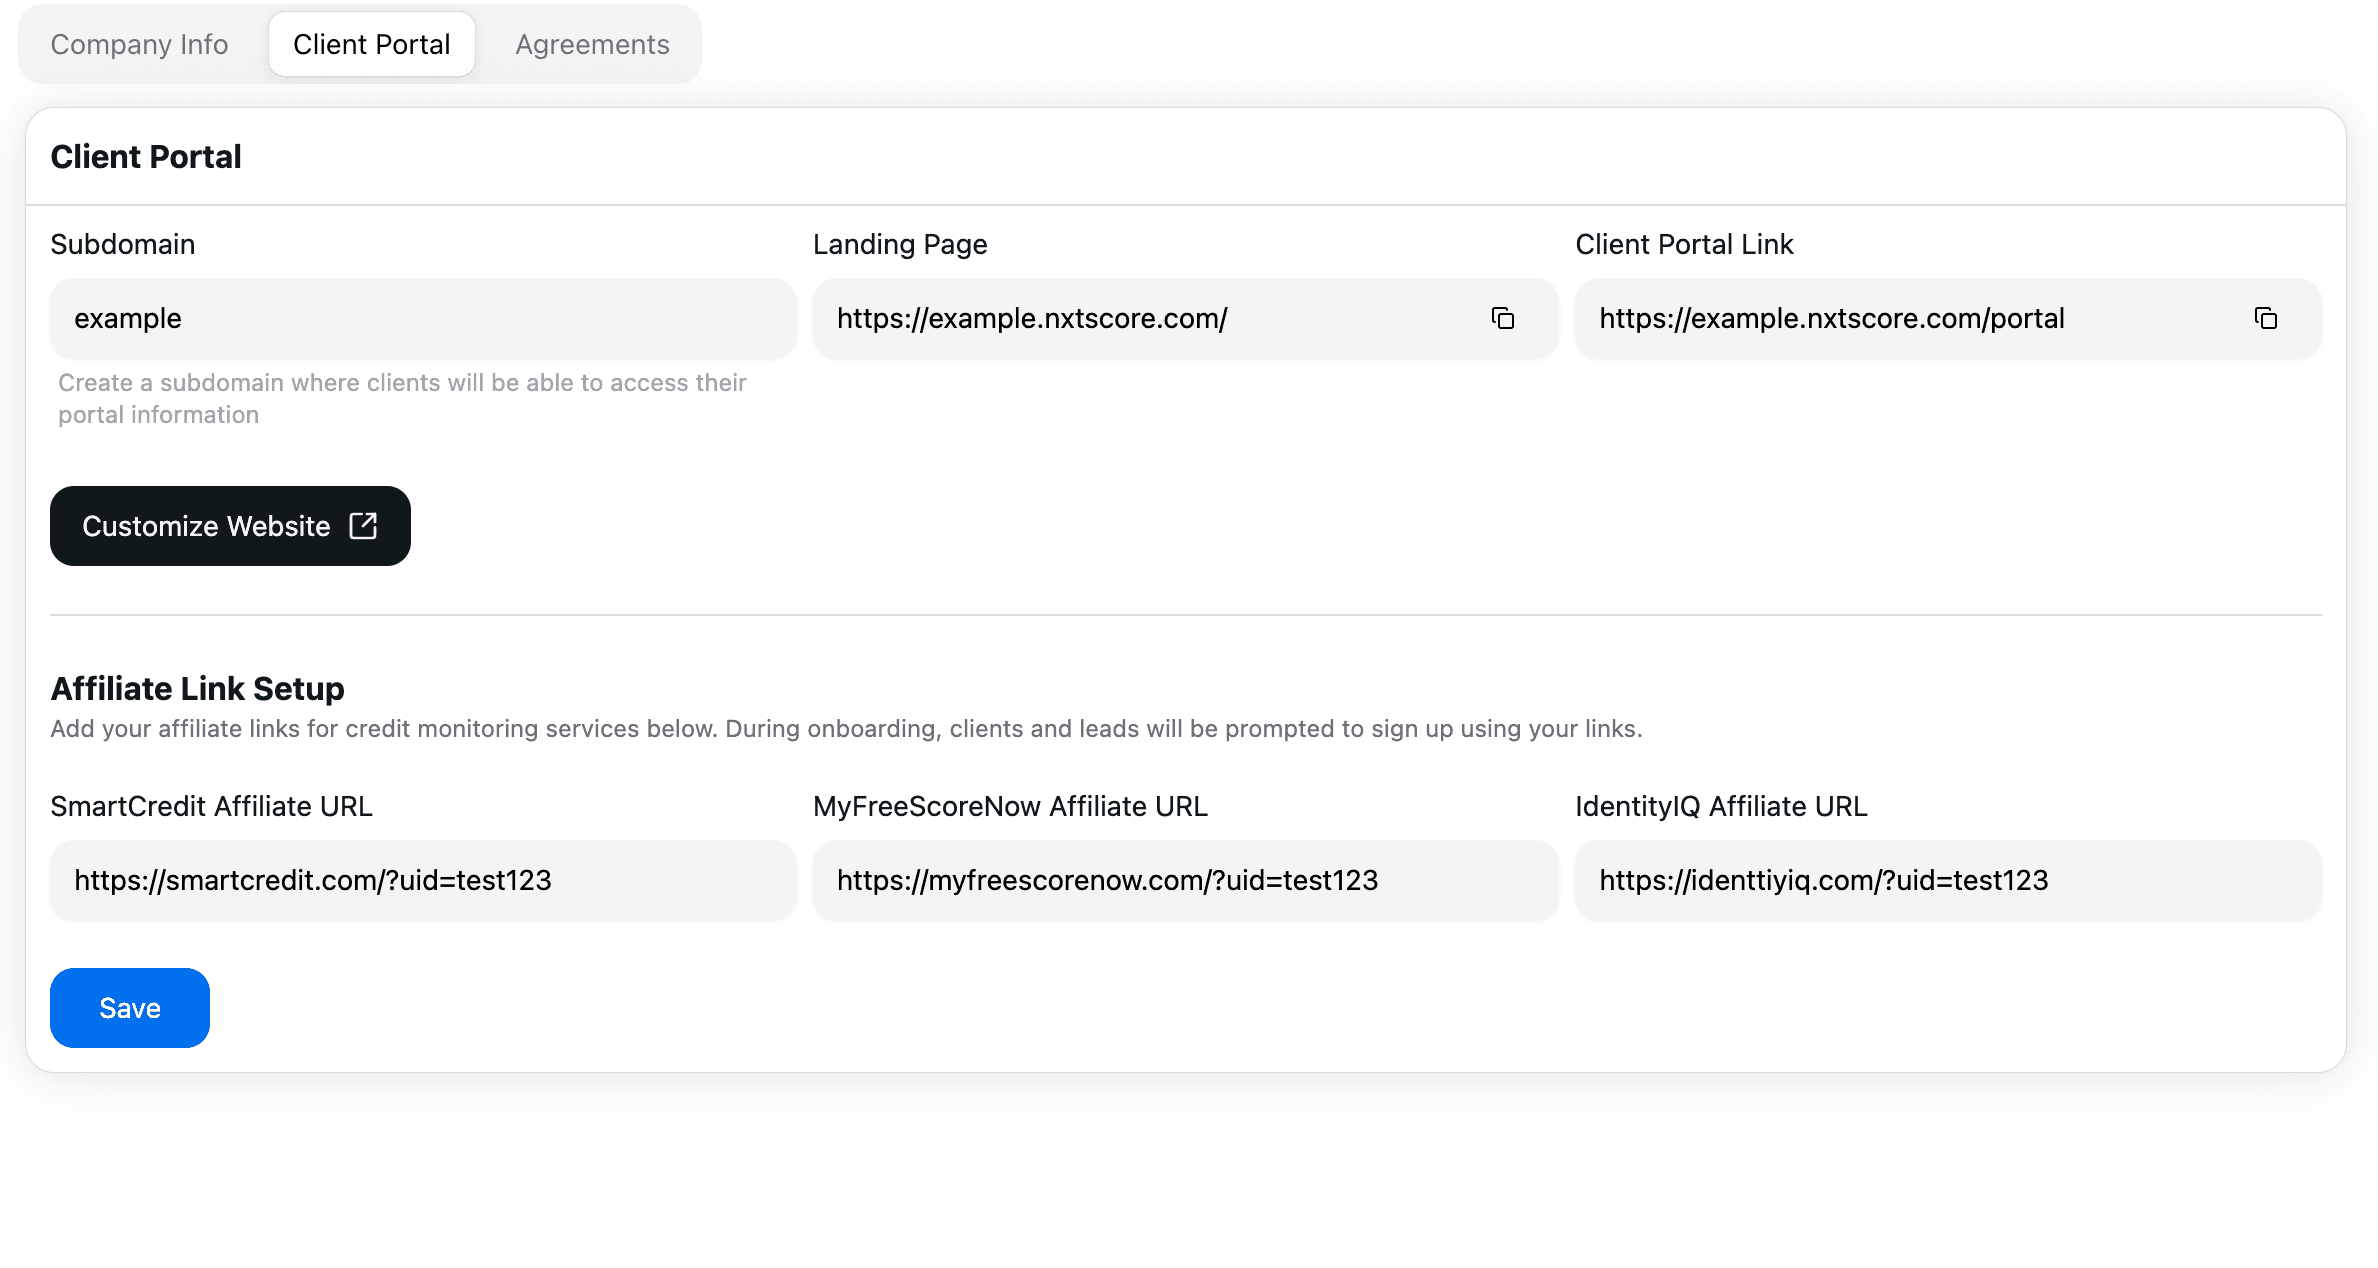Open the Agreements tab
The image size is (2378, 1268).
(x=592, y=44)
